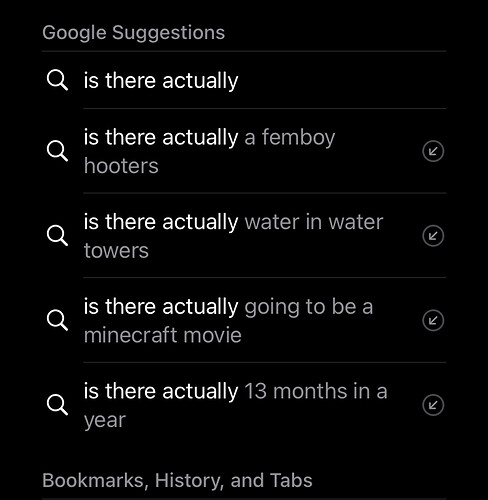This screenshot has width=488, height=500.
Task: Tap the word 'towers' in third suggestion
Action: 116,251
